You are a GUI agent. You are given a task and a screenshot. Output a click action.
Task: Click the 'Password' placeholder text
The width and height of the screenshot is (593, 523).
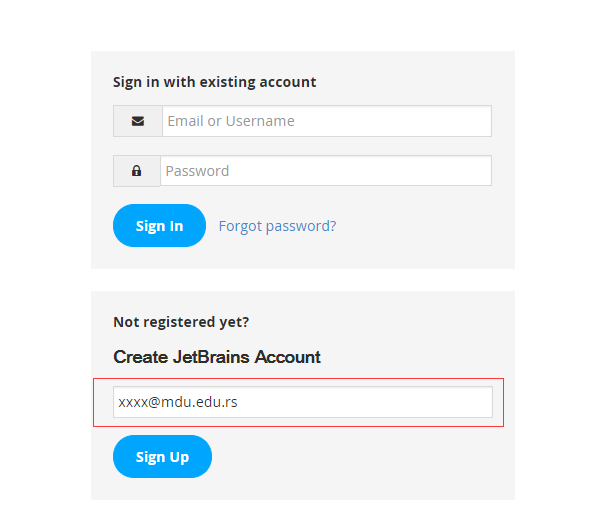(x=197, y=171)
